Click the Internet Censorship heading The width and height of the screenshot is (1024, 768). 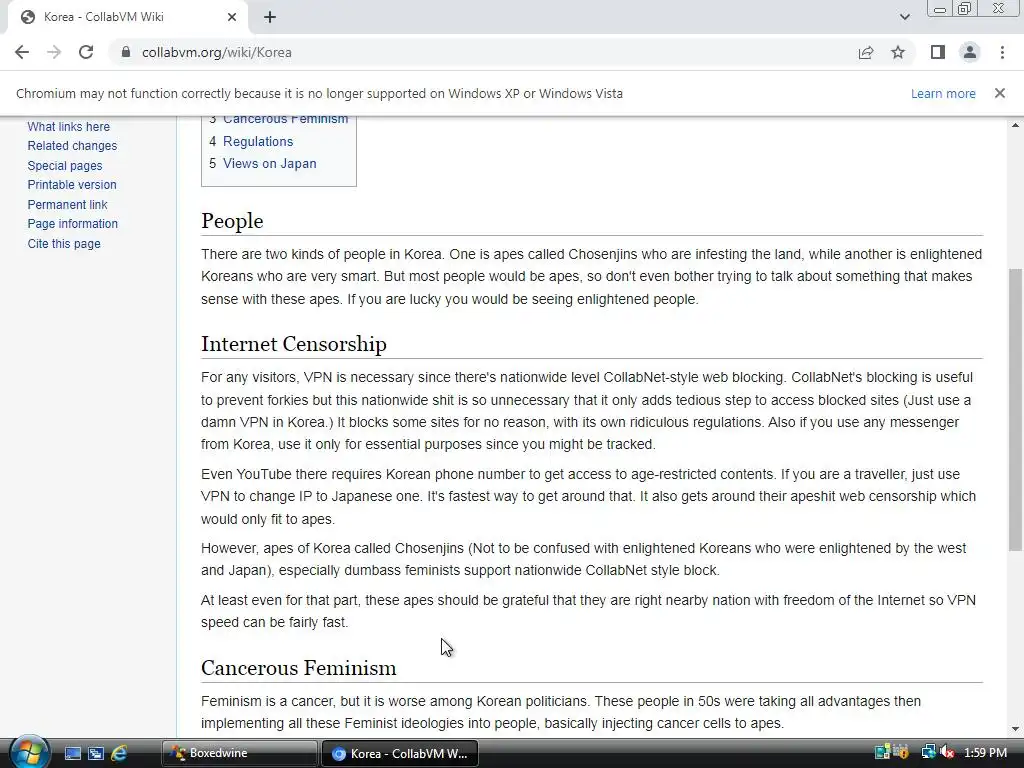294,344
